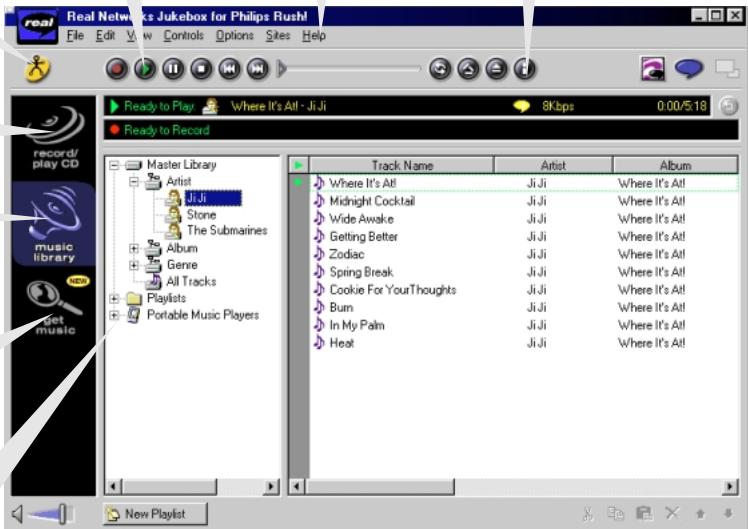Viewport: 748px width, 529px height.
Task: Select the artist Stone in the tree
Action: coord(201,215)
